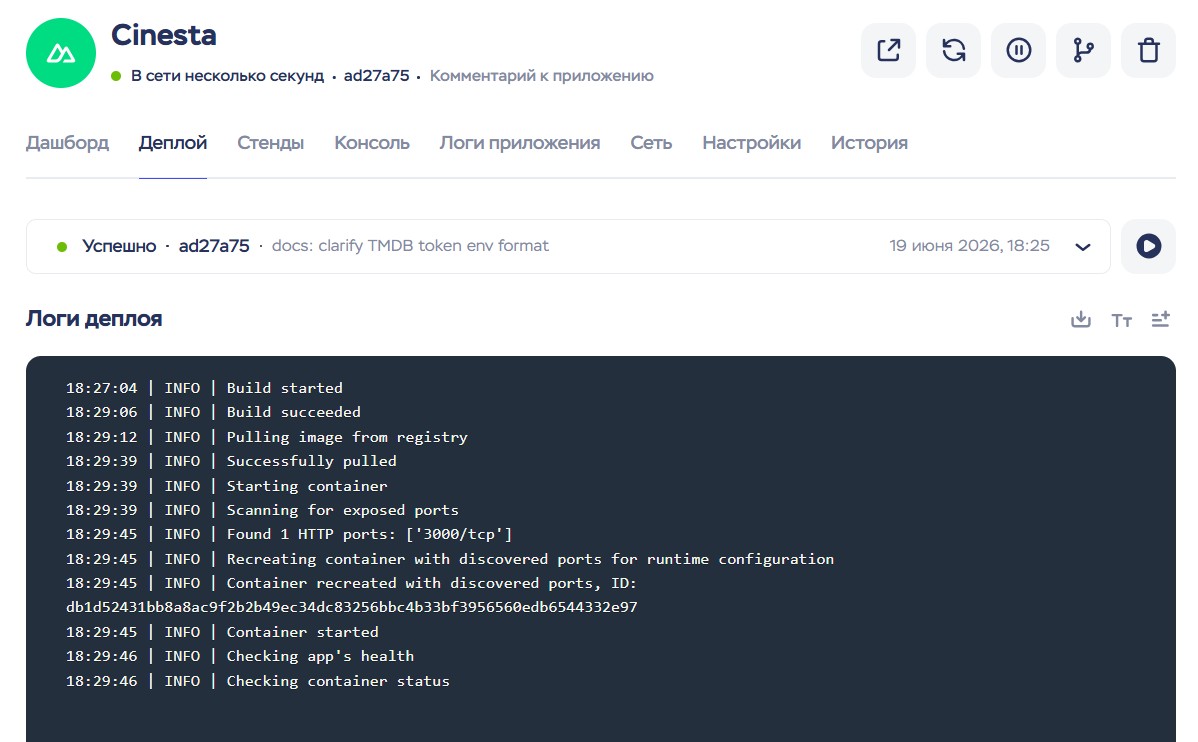Screen dimensions: 1198x742
Task: Click the Recreating container with discovered ports line
Action: tap(450, 559)
